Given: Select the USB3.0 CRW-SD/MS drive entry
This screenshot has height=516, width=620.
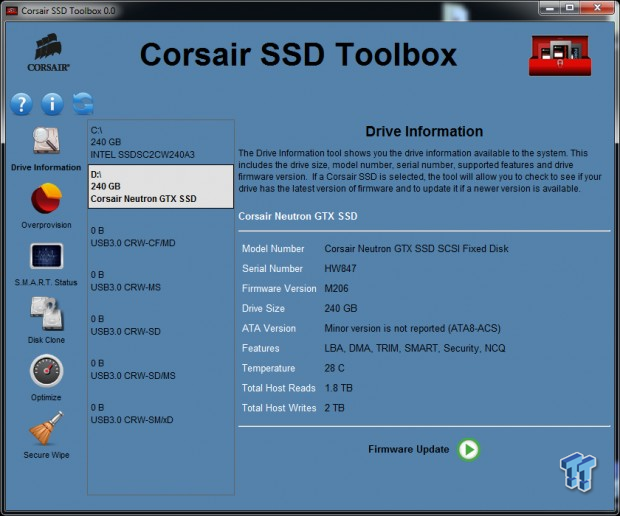Looking at the screenshot, I should pyautogui.click(x=161, y=369).
